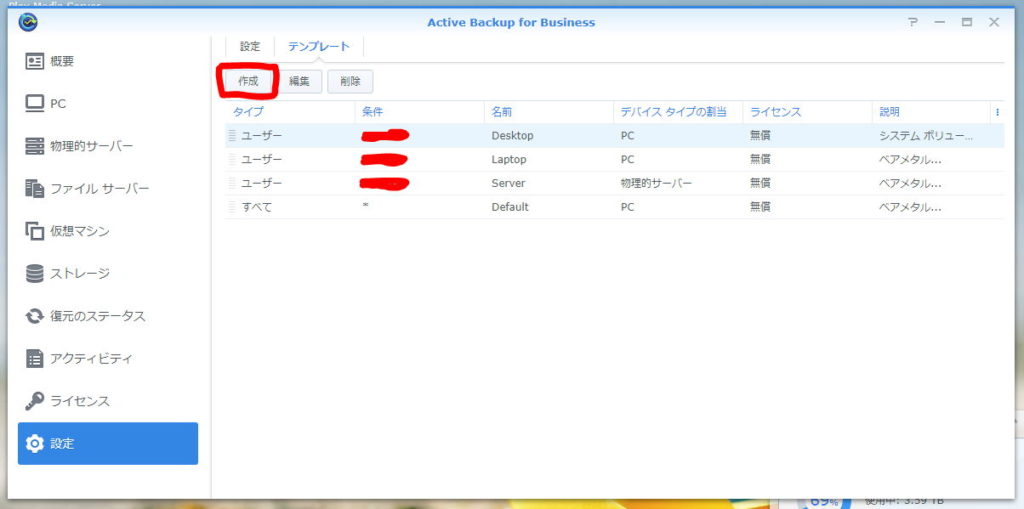The image size is (1024, 509).
Task: Open ファイル サーバー icon in sidebar
Action: [34, 188]
